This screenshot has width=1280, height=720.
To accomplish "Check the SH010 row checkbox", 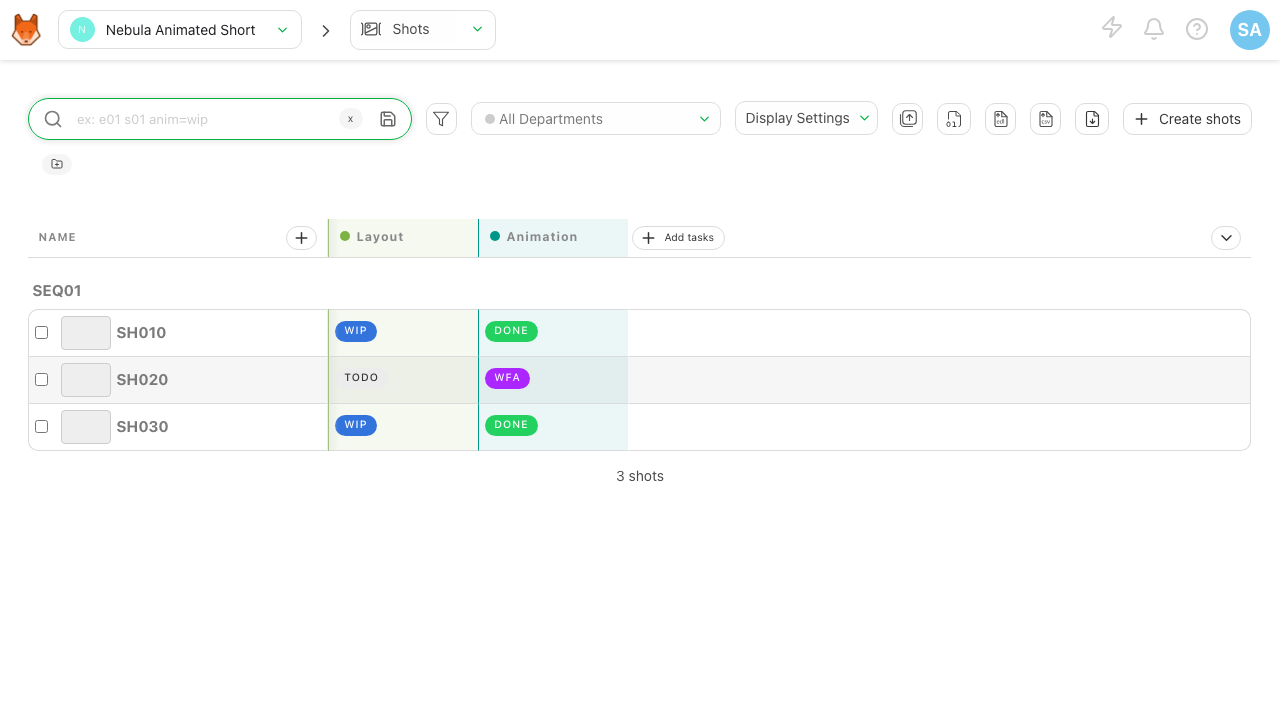I will coord(42,332).
